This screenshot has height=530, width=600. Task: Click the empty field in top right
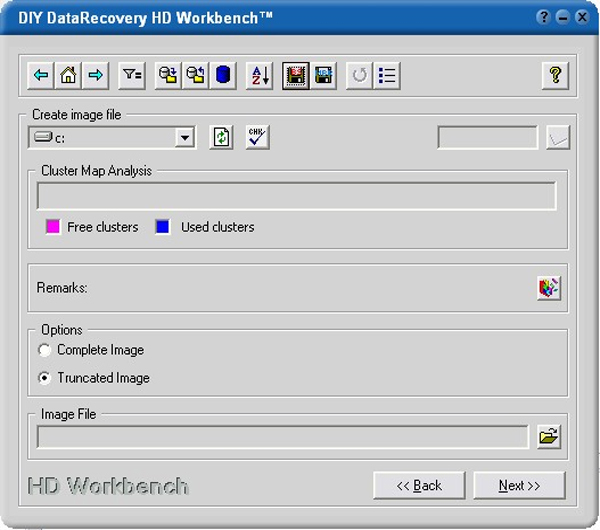point(488,137)
